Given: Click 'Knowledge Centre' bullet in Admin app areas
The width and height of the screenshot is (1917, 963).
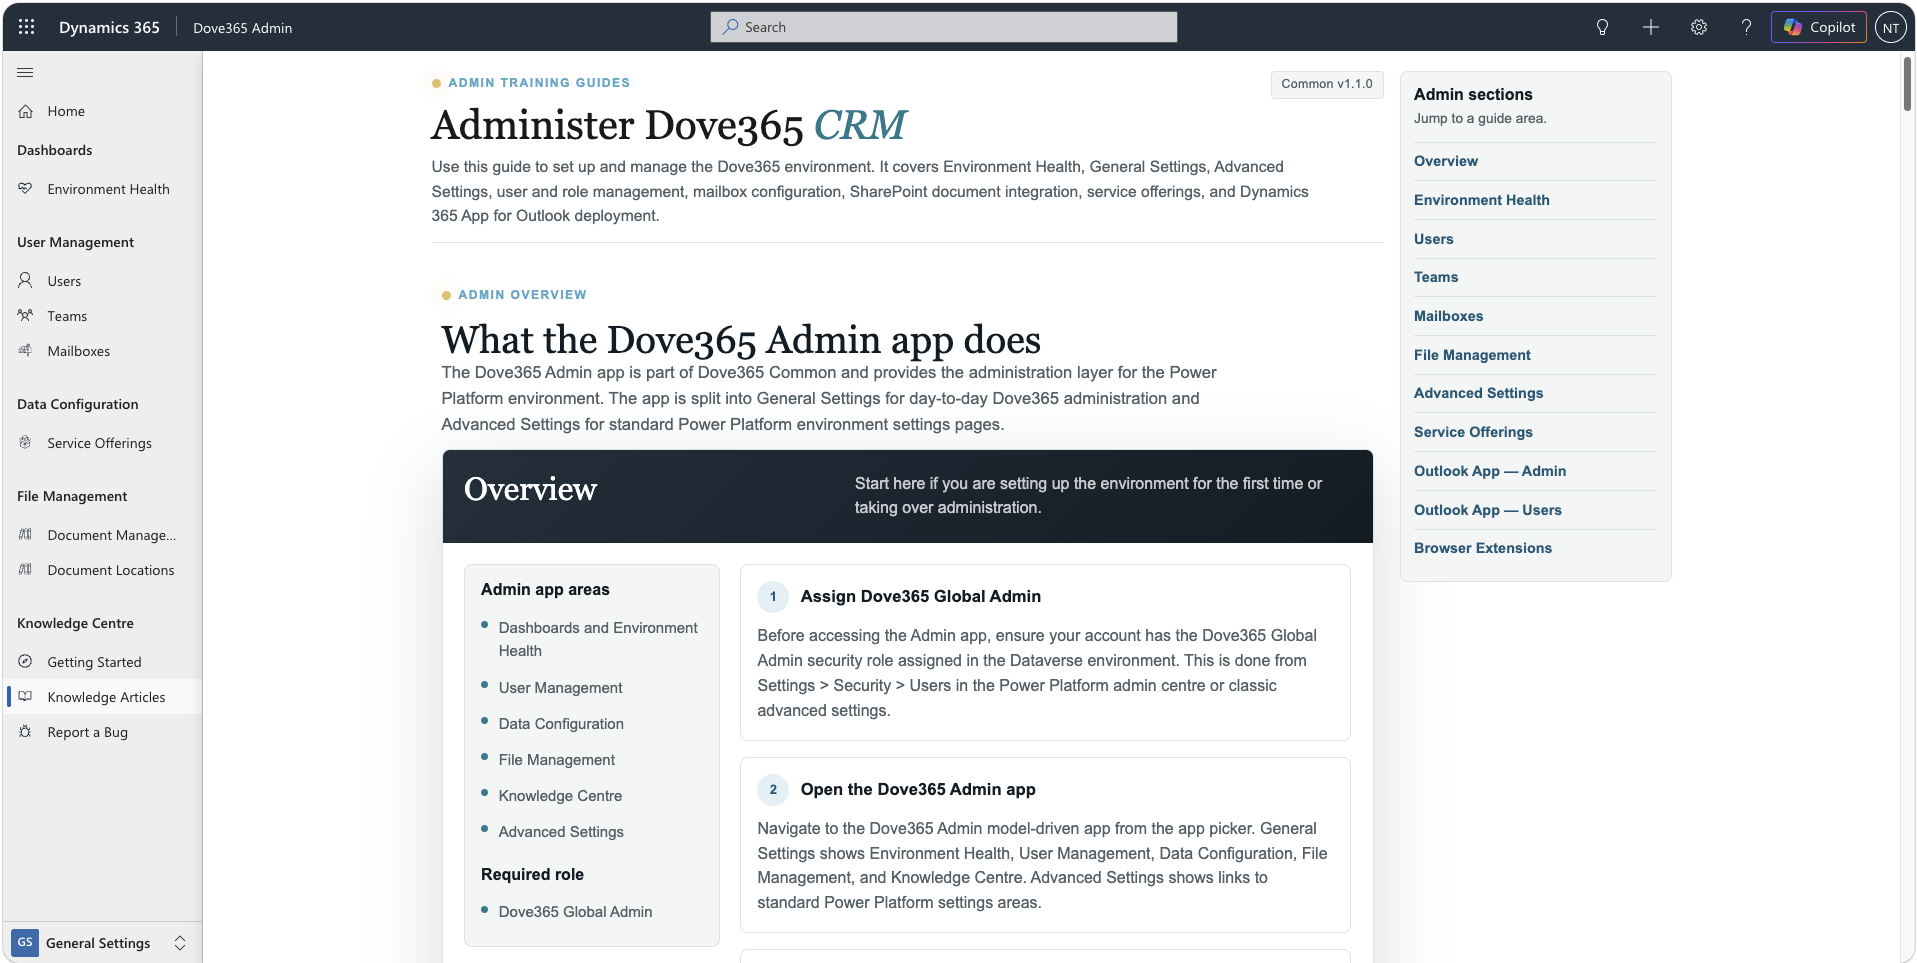Looking at the screenshot, I should [560, 796].
